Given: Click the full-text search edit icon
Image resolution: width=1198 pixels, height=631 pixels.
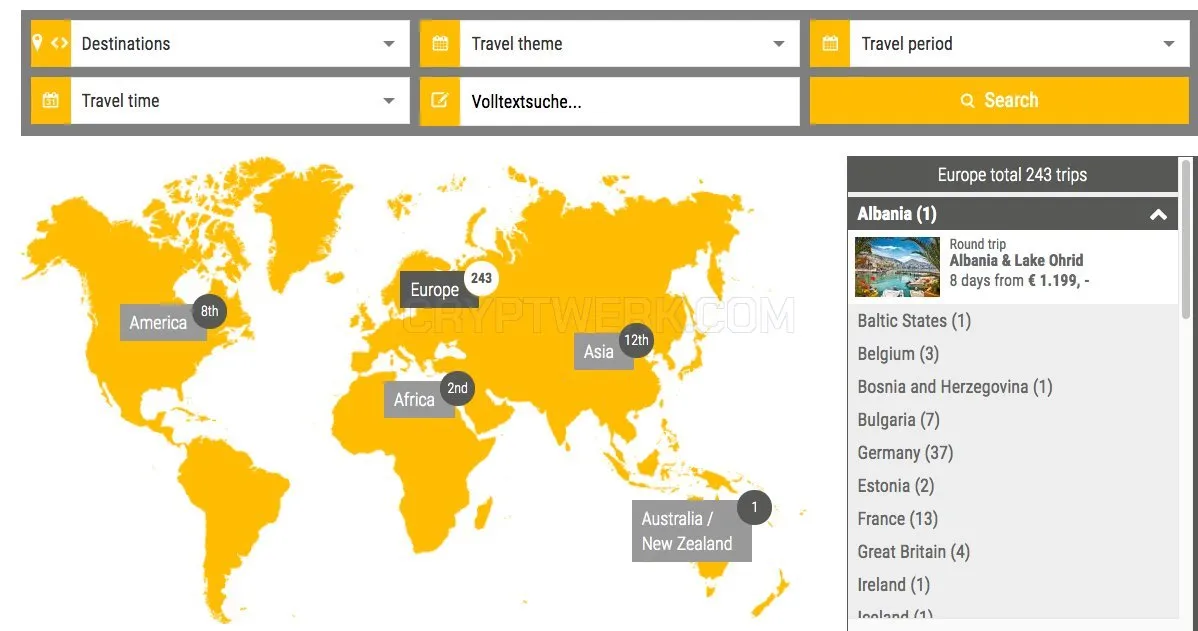Looking at the screenshot, I should [x=440, y=100].
